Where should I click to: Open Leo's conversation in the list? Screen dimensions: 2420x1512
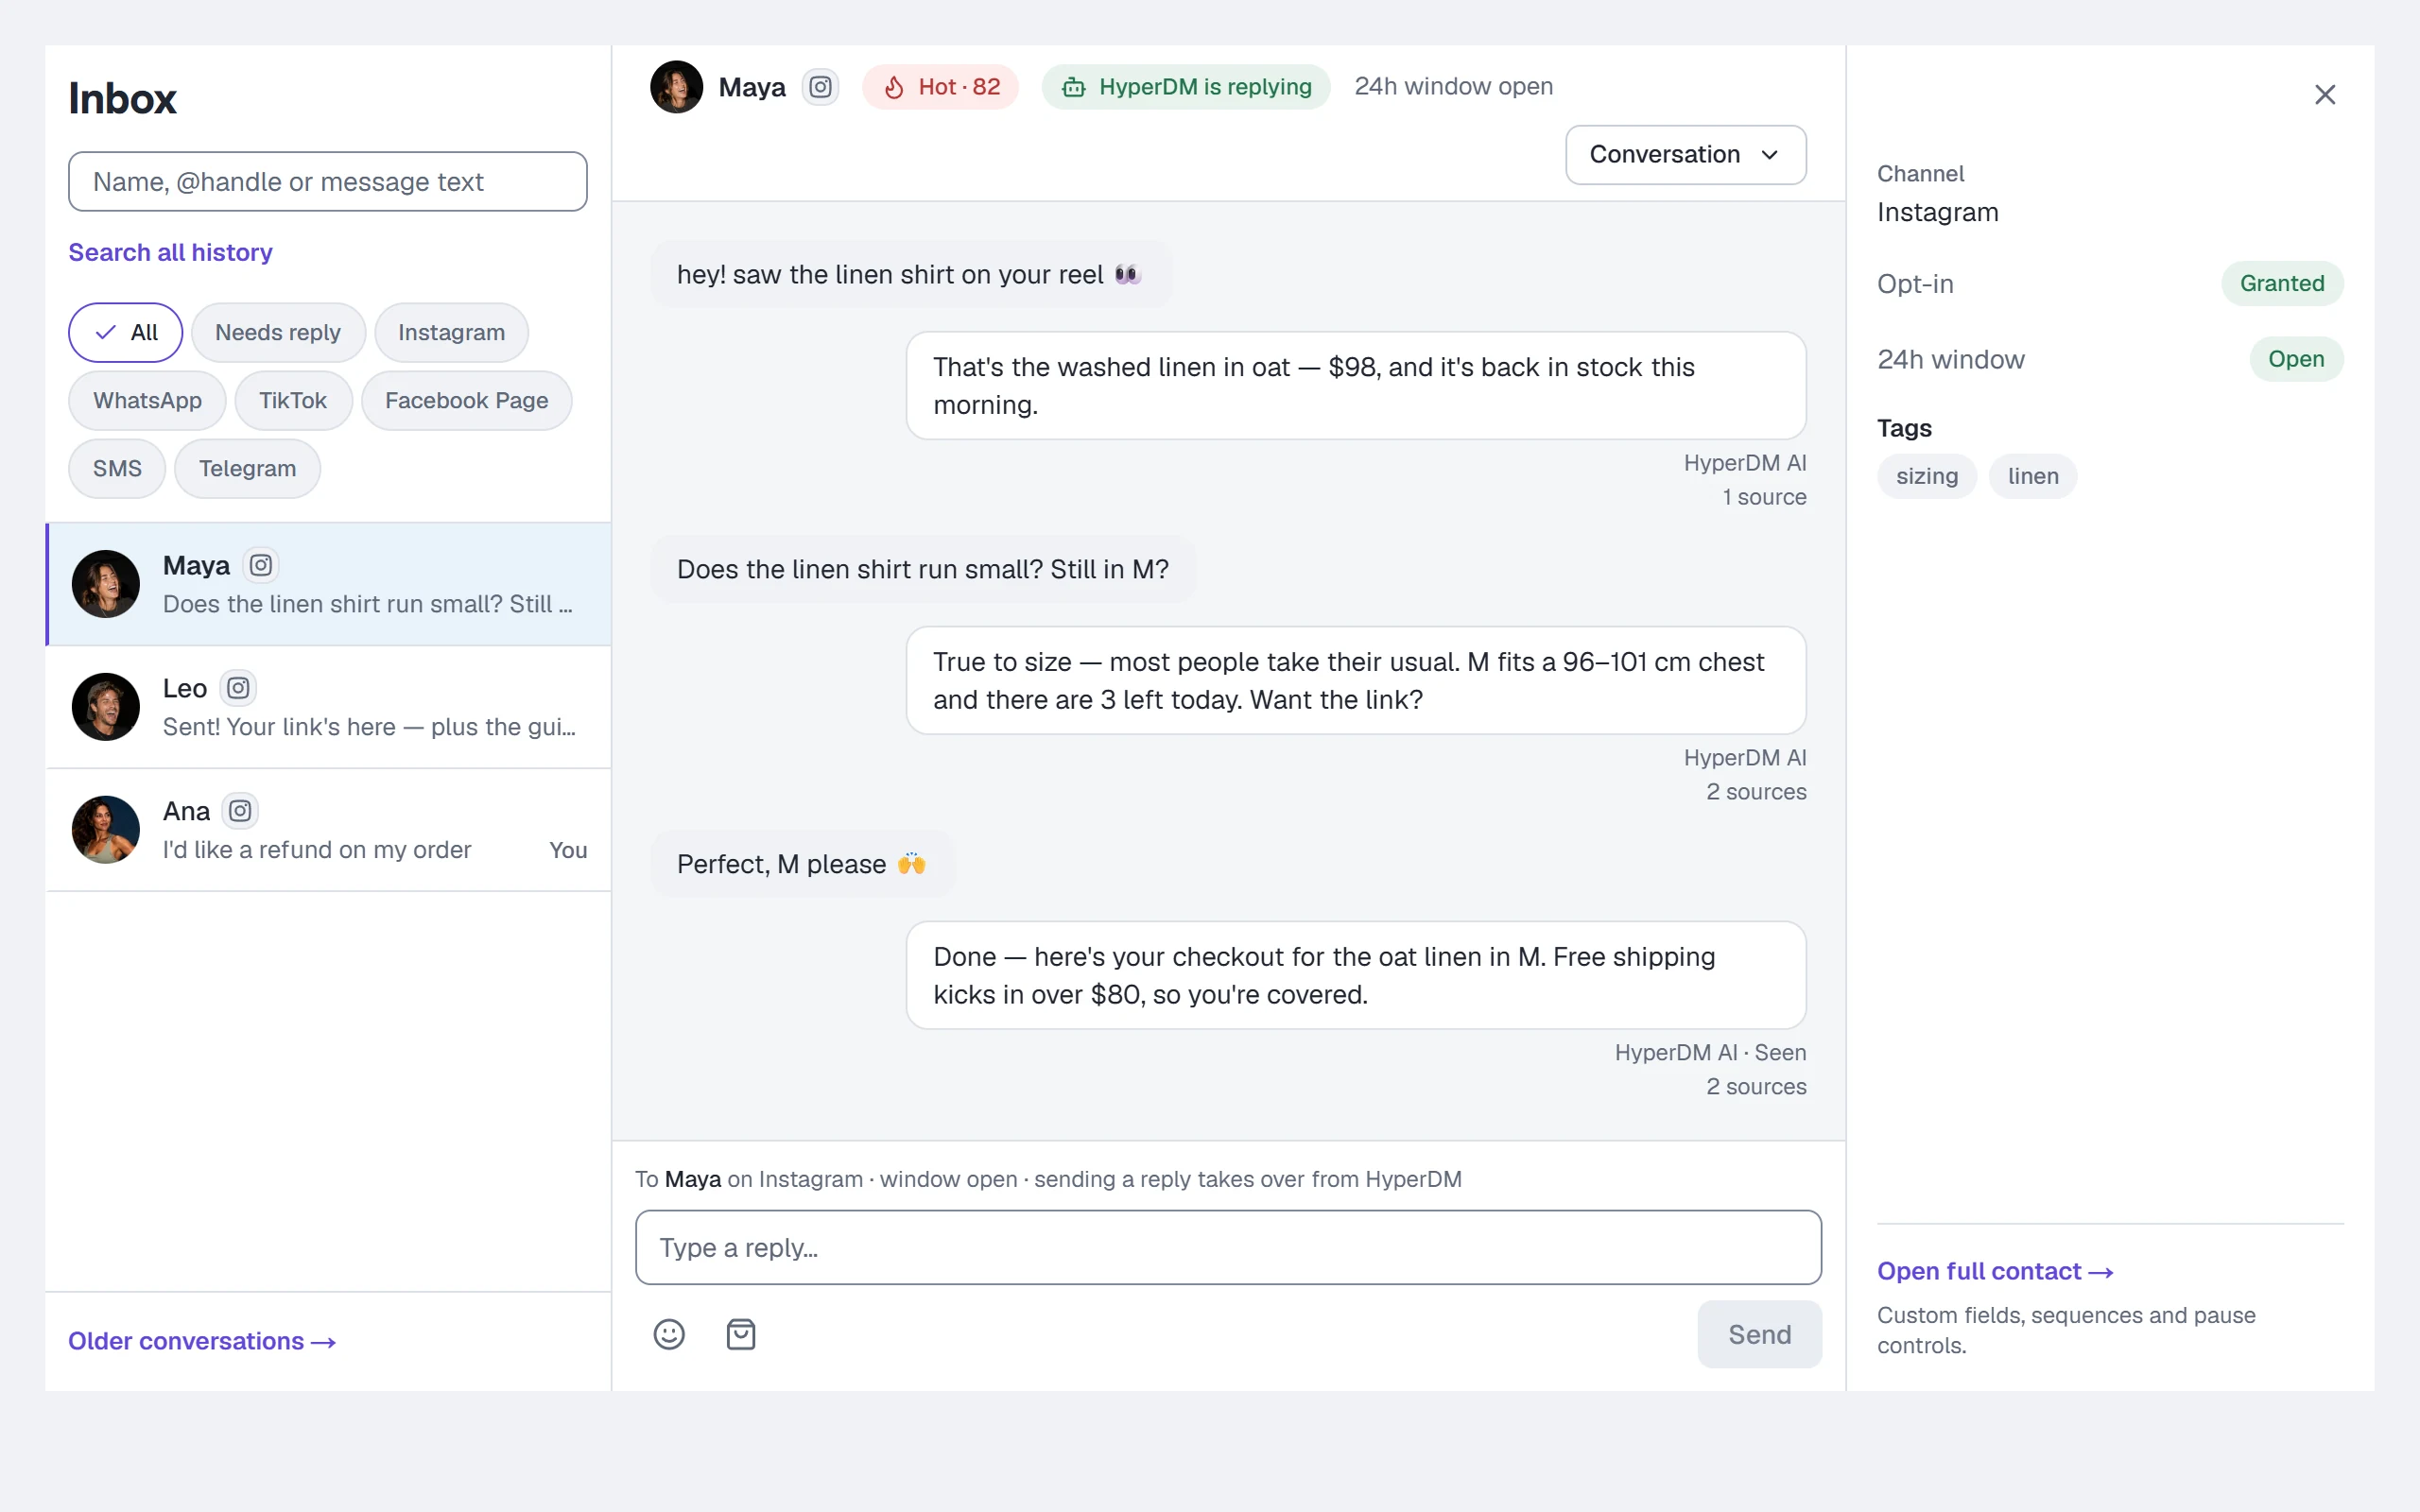pos(328,707)
